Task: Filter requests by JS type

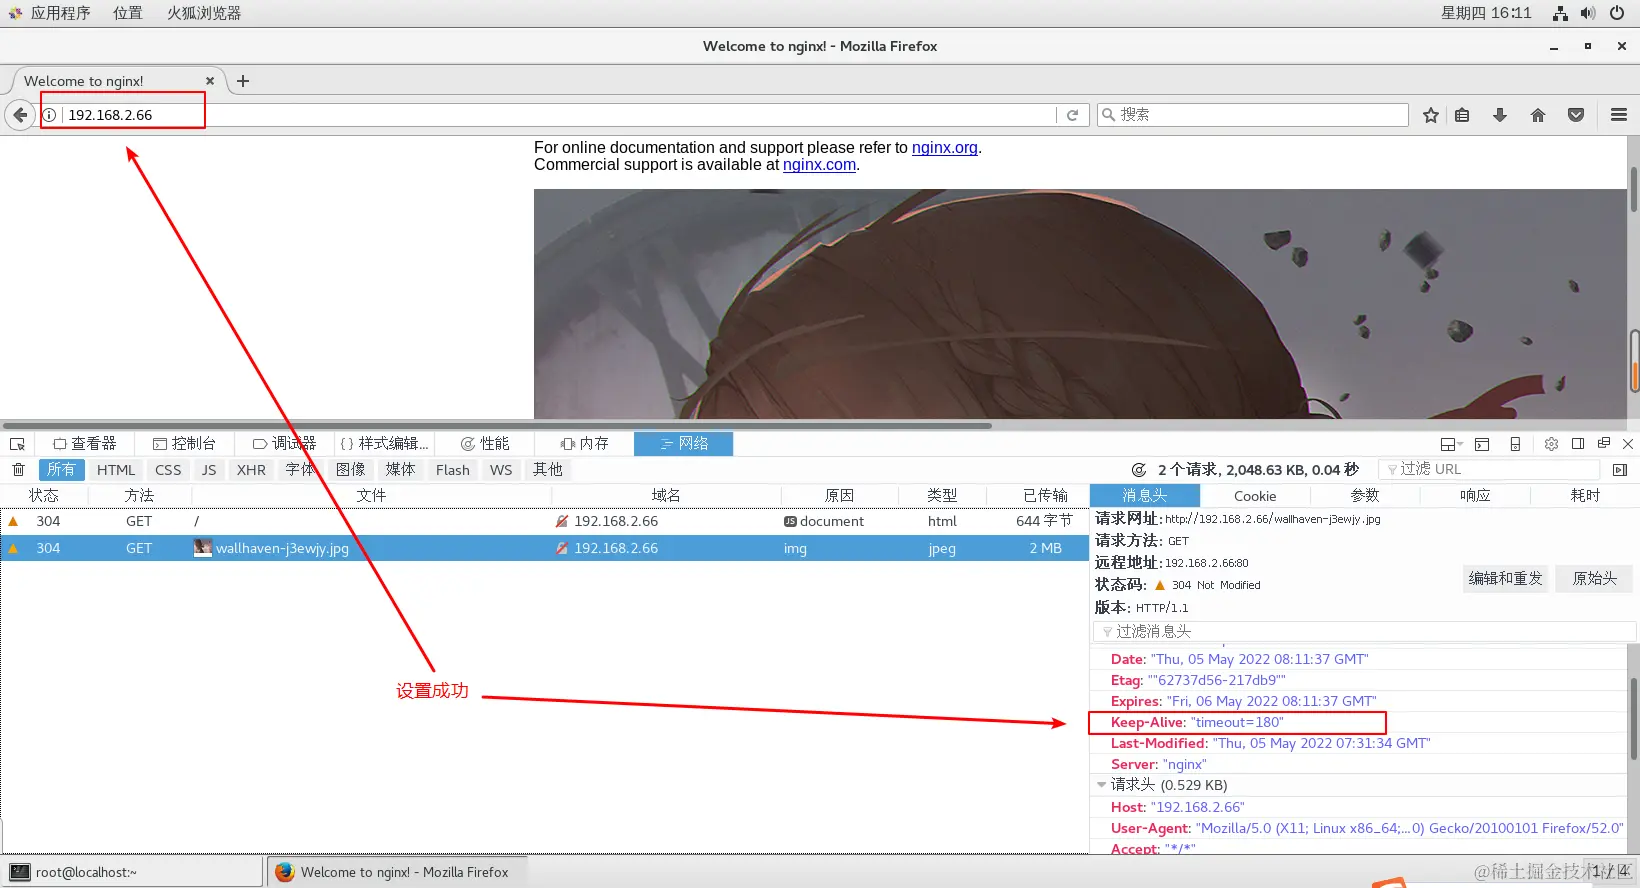Action: pos(209,470)
